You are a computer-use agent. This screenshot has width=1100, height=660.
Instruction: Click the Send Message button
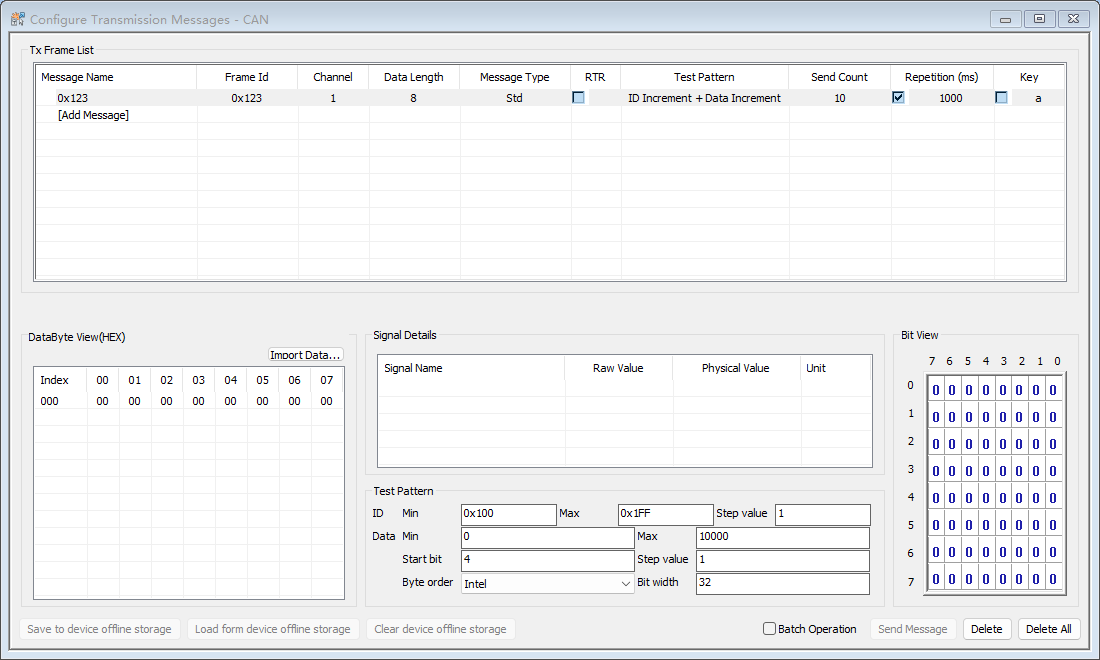913,629
